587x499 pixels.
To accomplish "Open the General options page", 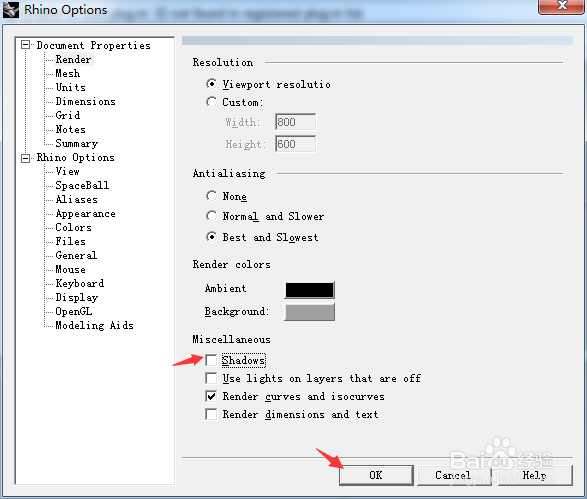I will click(x=76, y=255).
